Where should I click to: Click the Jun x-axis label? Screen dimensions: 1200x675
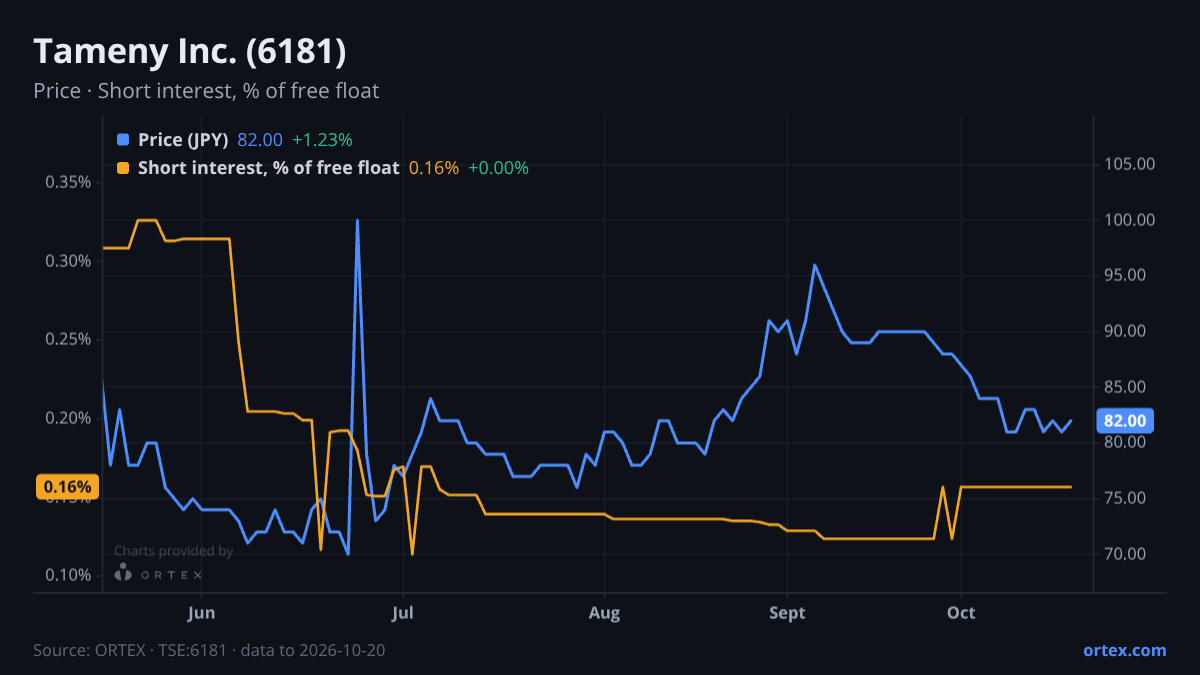202,612
